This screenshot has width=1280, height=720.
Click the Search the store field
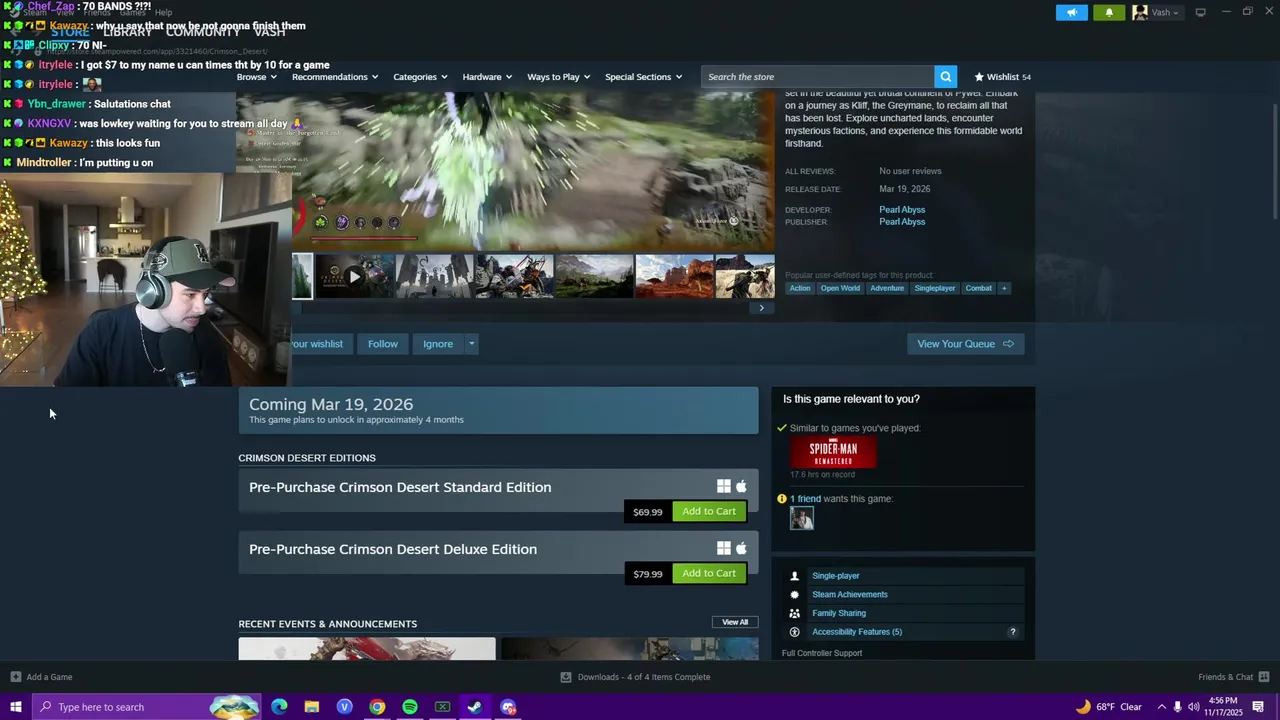pos(818,77)
